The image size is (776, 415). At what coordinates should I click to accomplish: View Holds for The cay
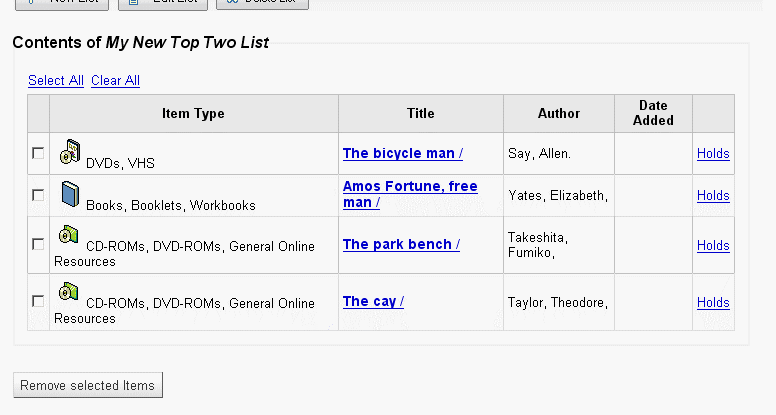713,302
